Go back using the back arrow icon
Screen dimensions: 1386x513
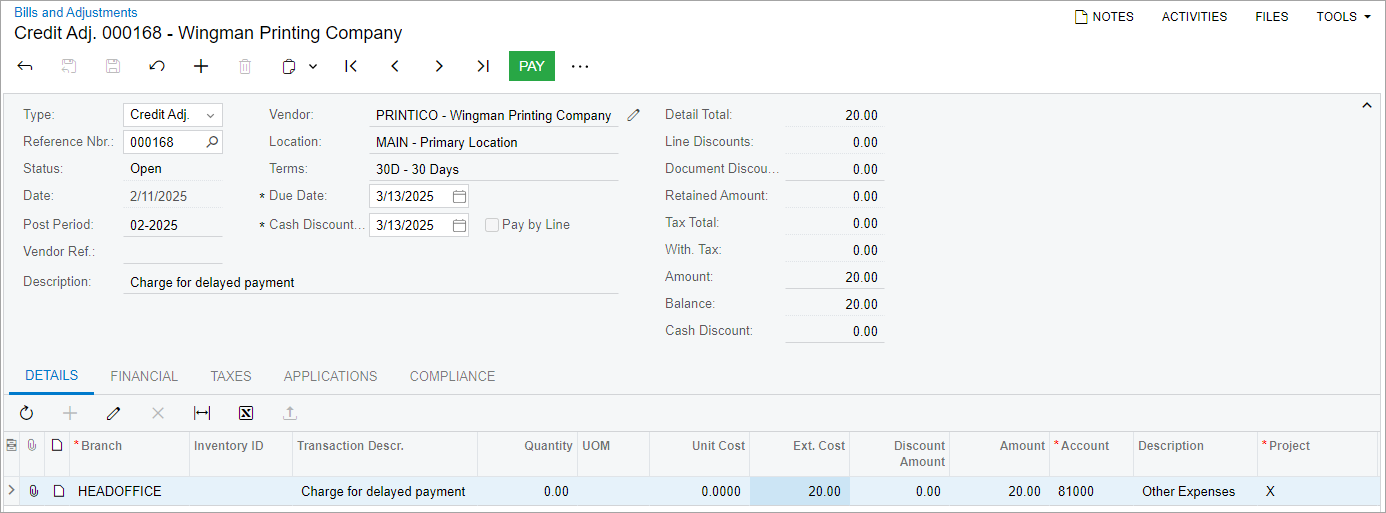click(x=26, y=66)
